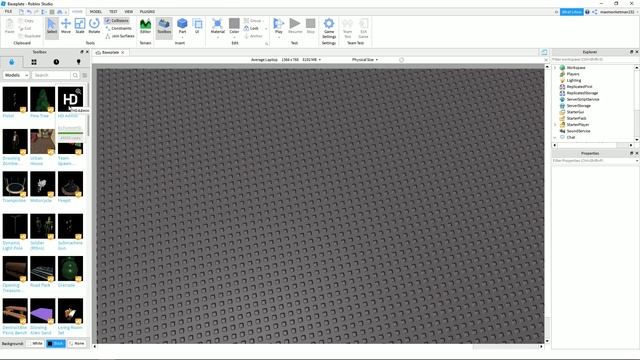Open the UI insert tool
This screenshot has width=640, height=360.
click(197, 26)
